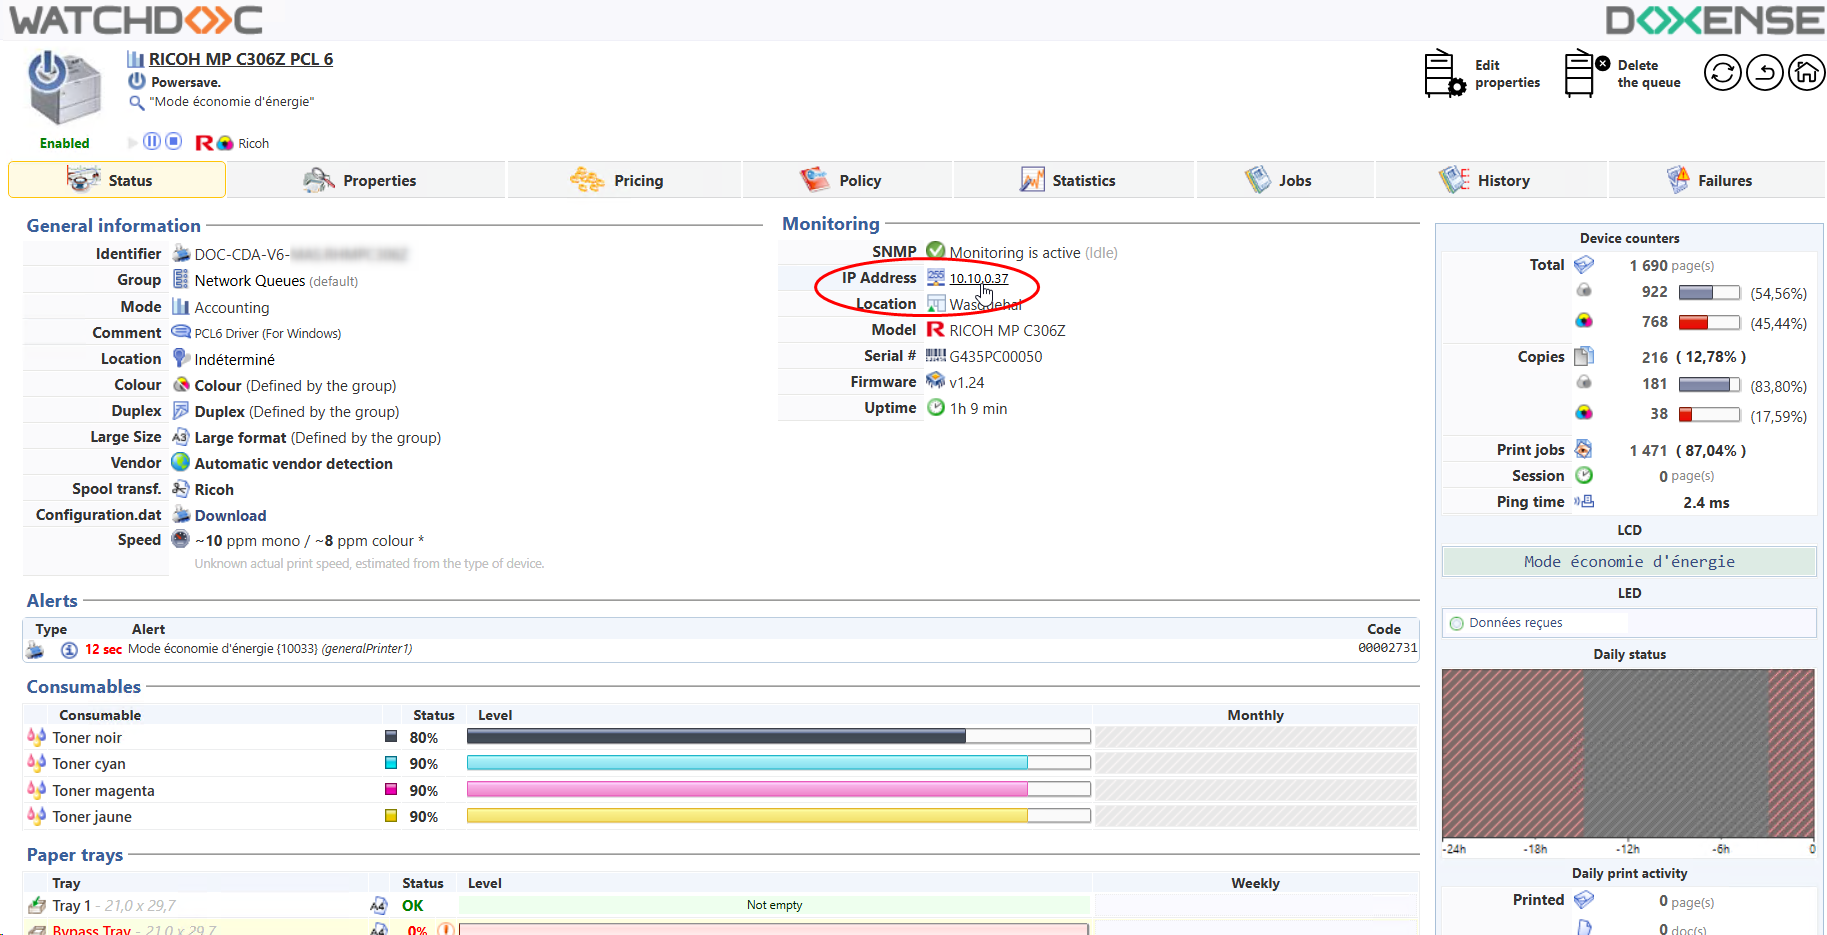Click the Serial number barcode icon
Screen dimensions: 1827x935
(935, 355)
